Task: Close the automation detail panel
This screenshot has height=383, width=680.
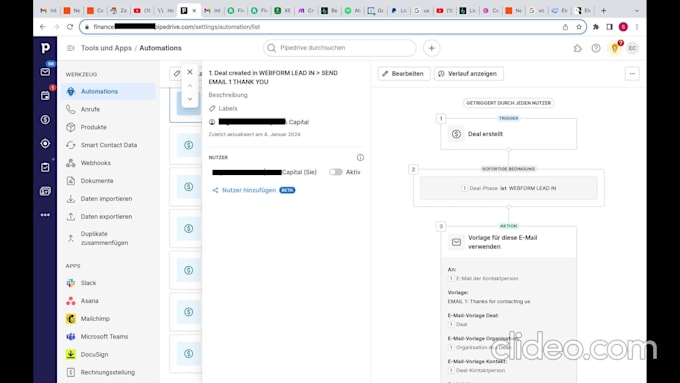Action: coord(190,72)
